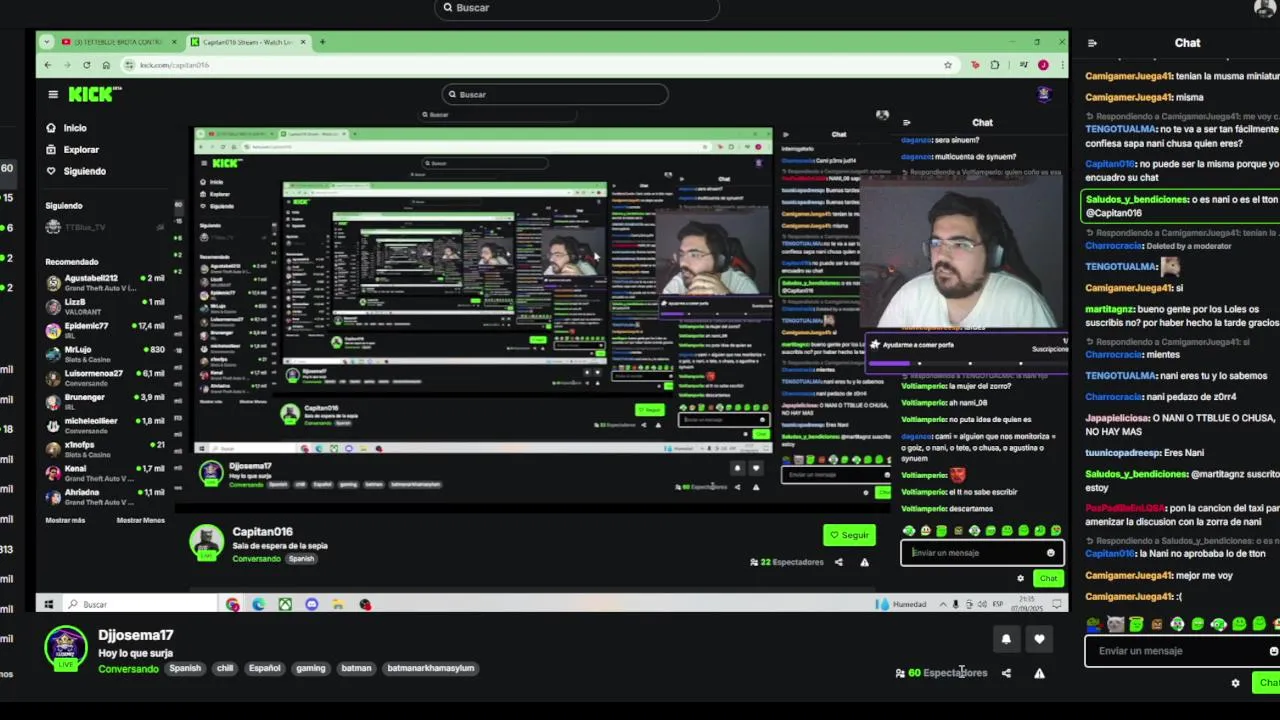This screenshot has height=720, width=1280.
Task: Report Capitan016's stream via the warning triangle
Action: (x=864, y=562)
